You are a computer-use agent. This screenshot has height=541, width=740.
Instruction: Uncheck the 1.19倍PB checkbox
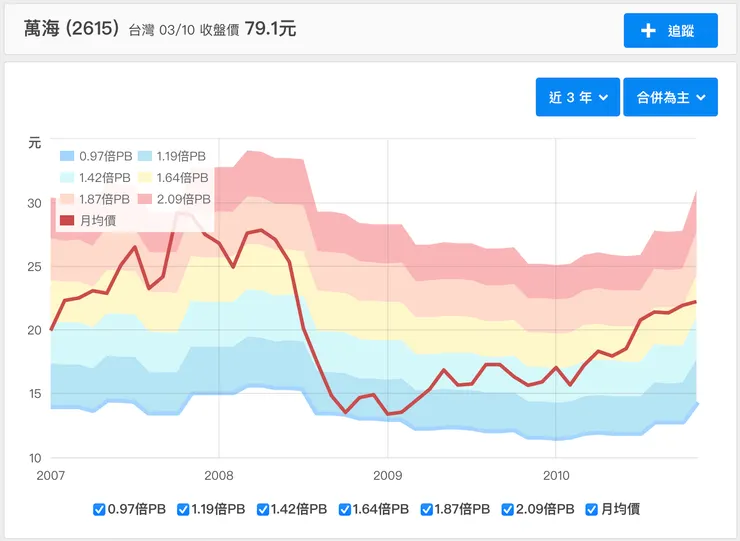pyautogui.click(x=183, y=510)
